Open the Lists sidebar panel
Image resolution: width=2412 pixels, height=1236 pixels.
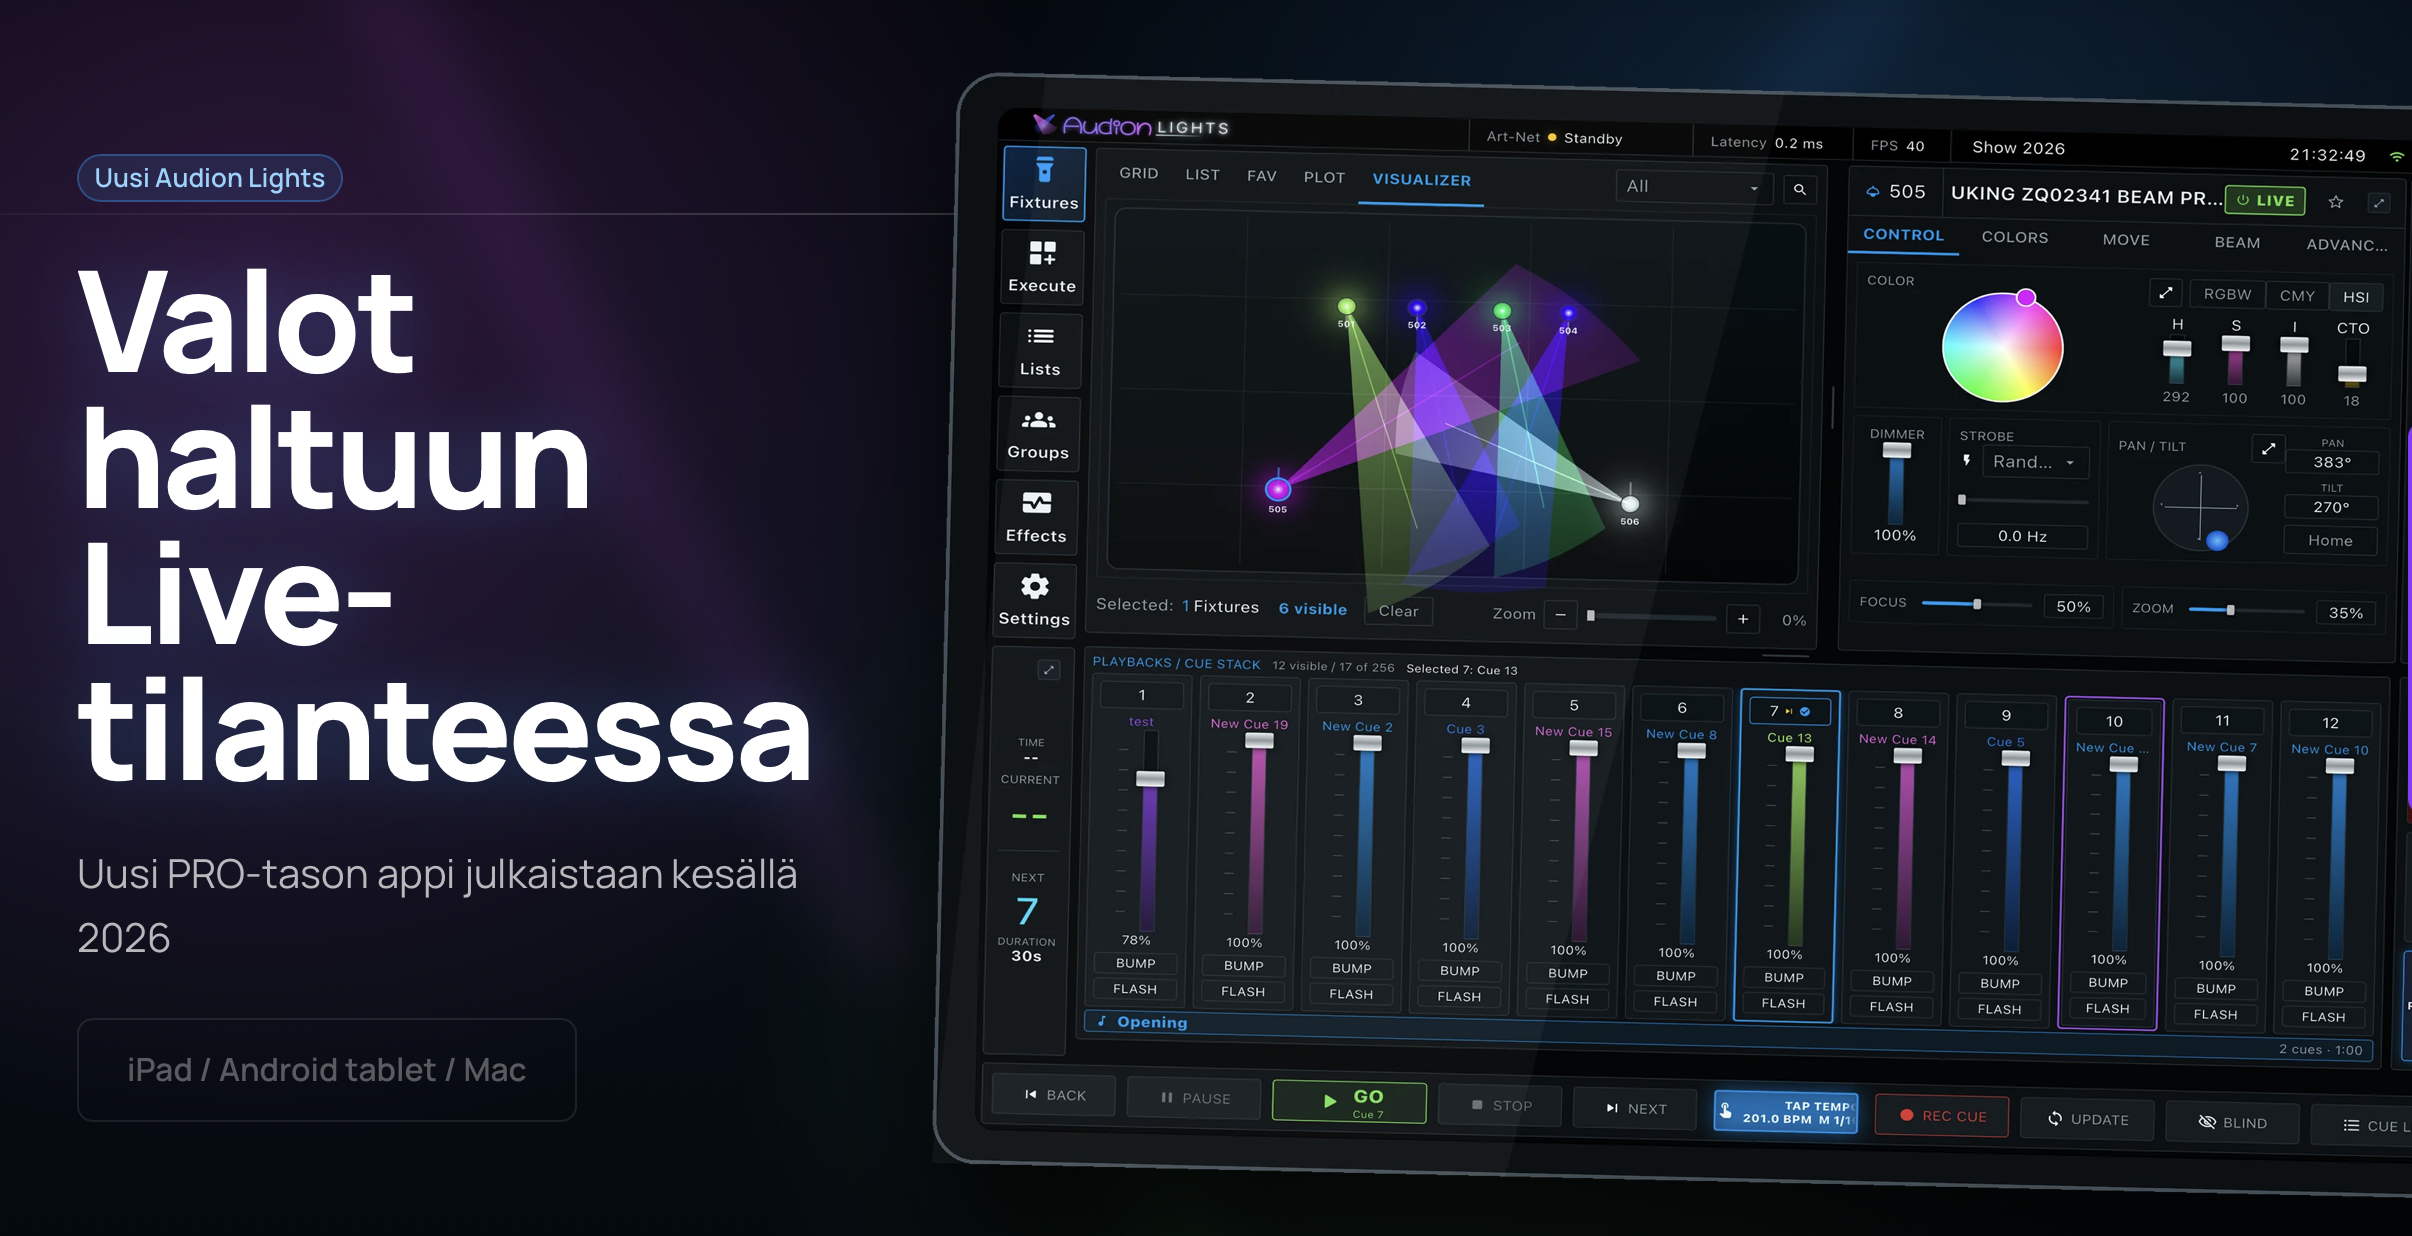tap(1040, 351)
